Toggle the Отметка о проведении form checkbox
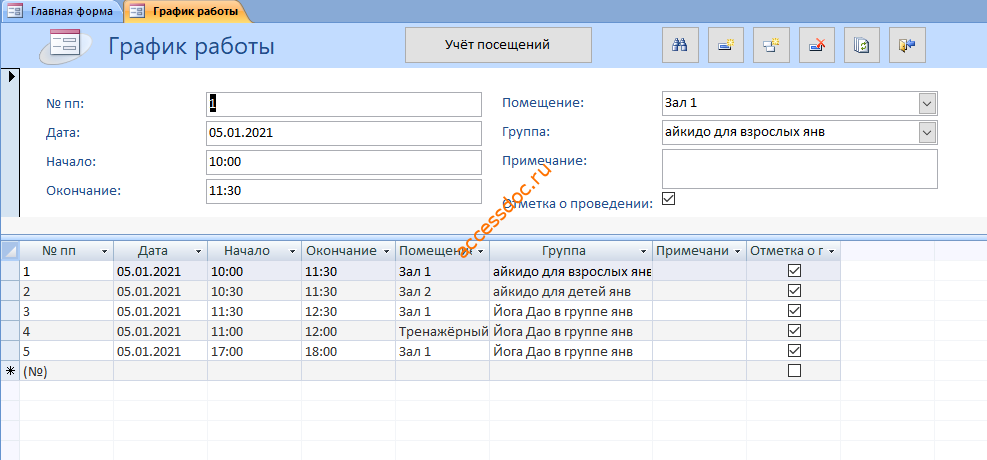This screenshot has height=460, width=987. pyautogui.click(x=668, y=198)
